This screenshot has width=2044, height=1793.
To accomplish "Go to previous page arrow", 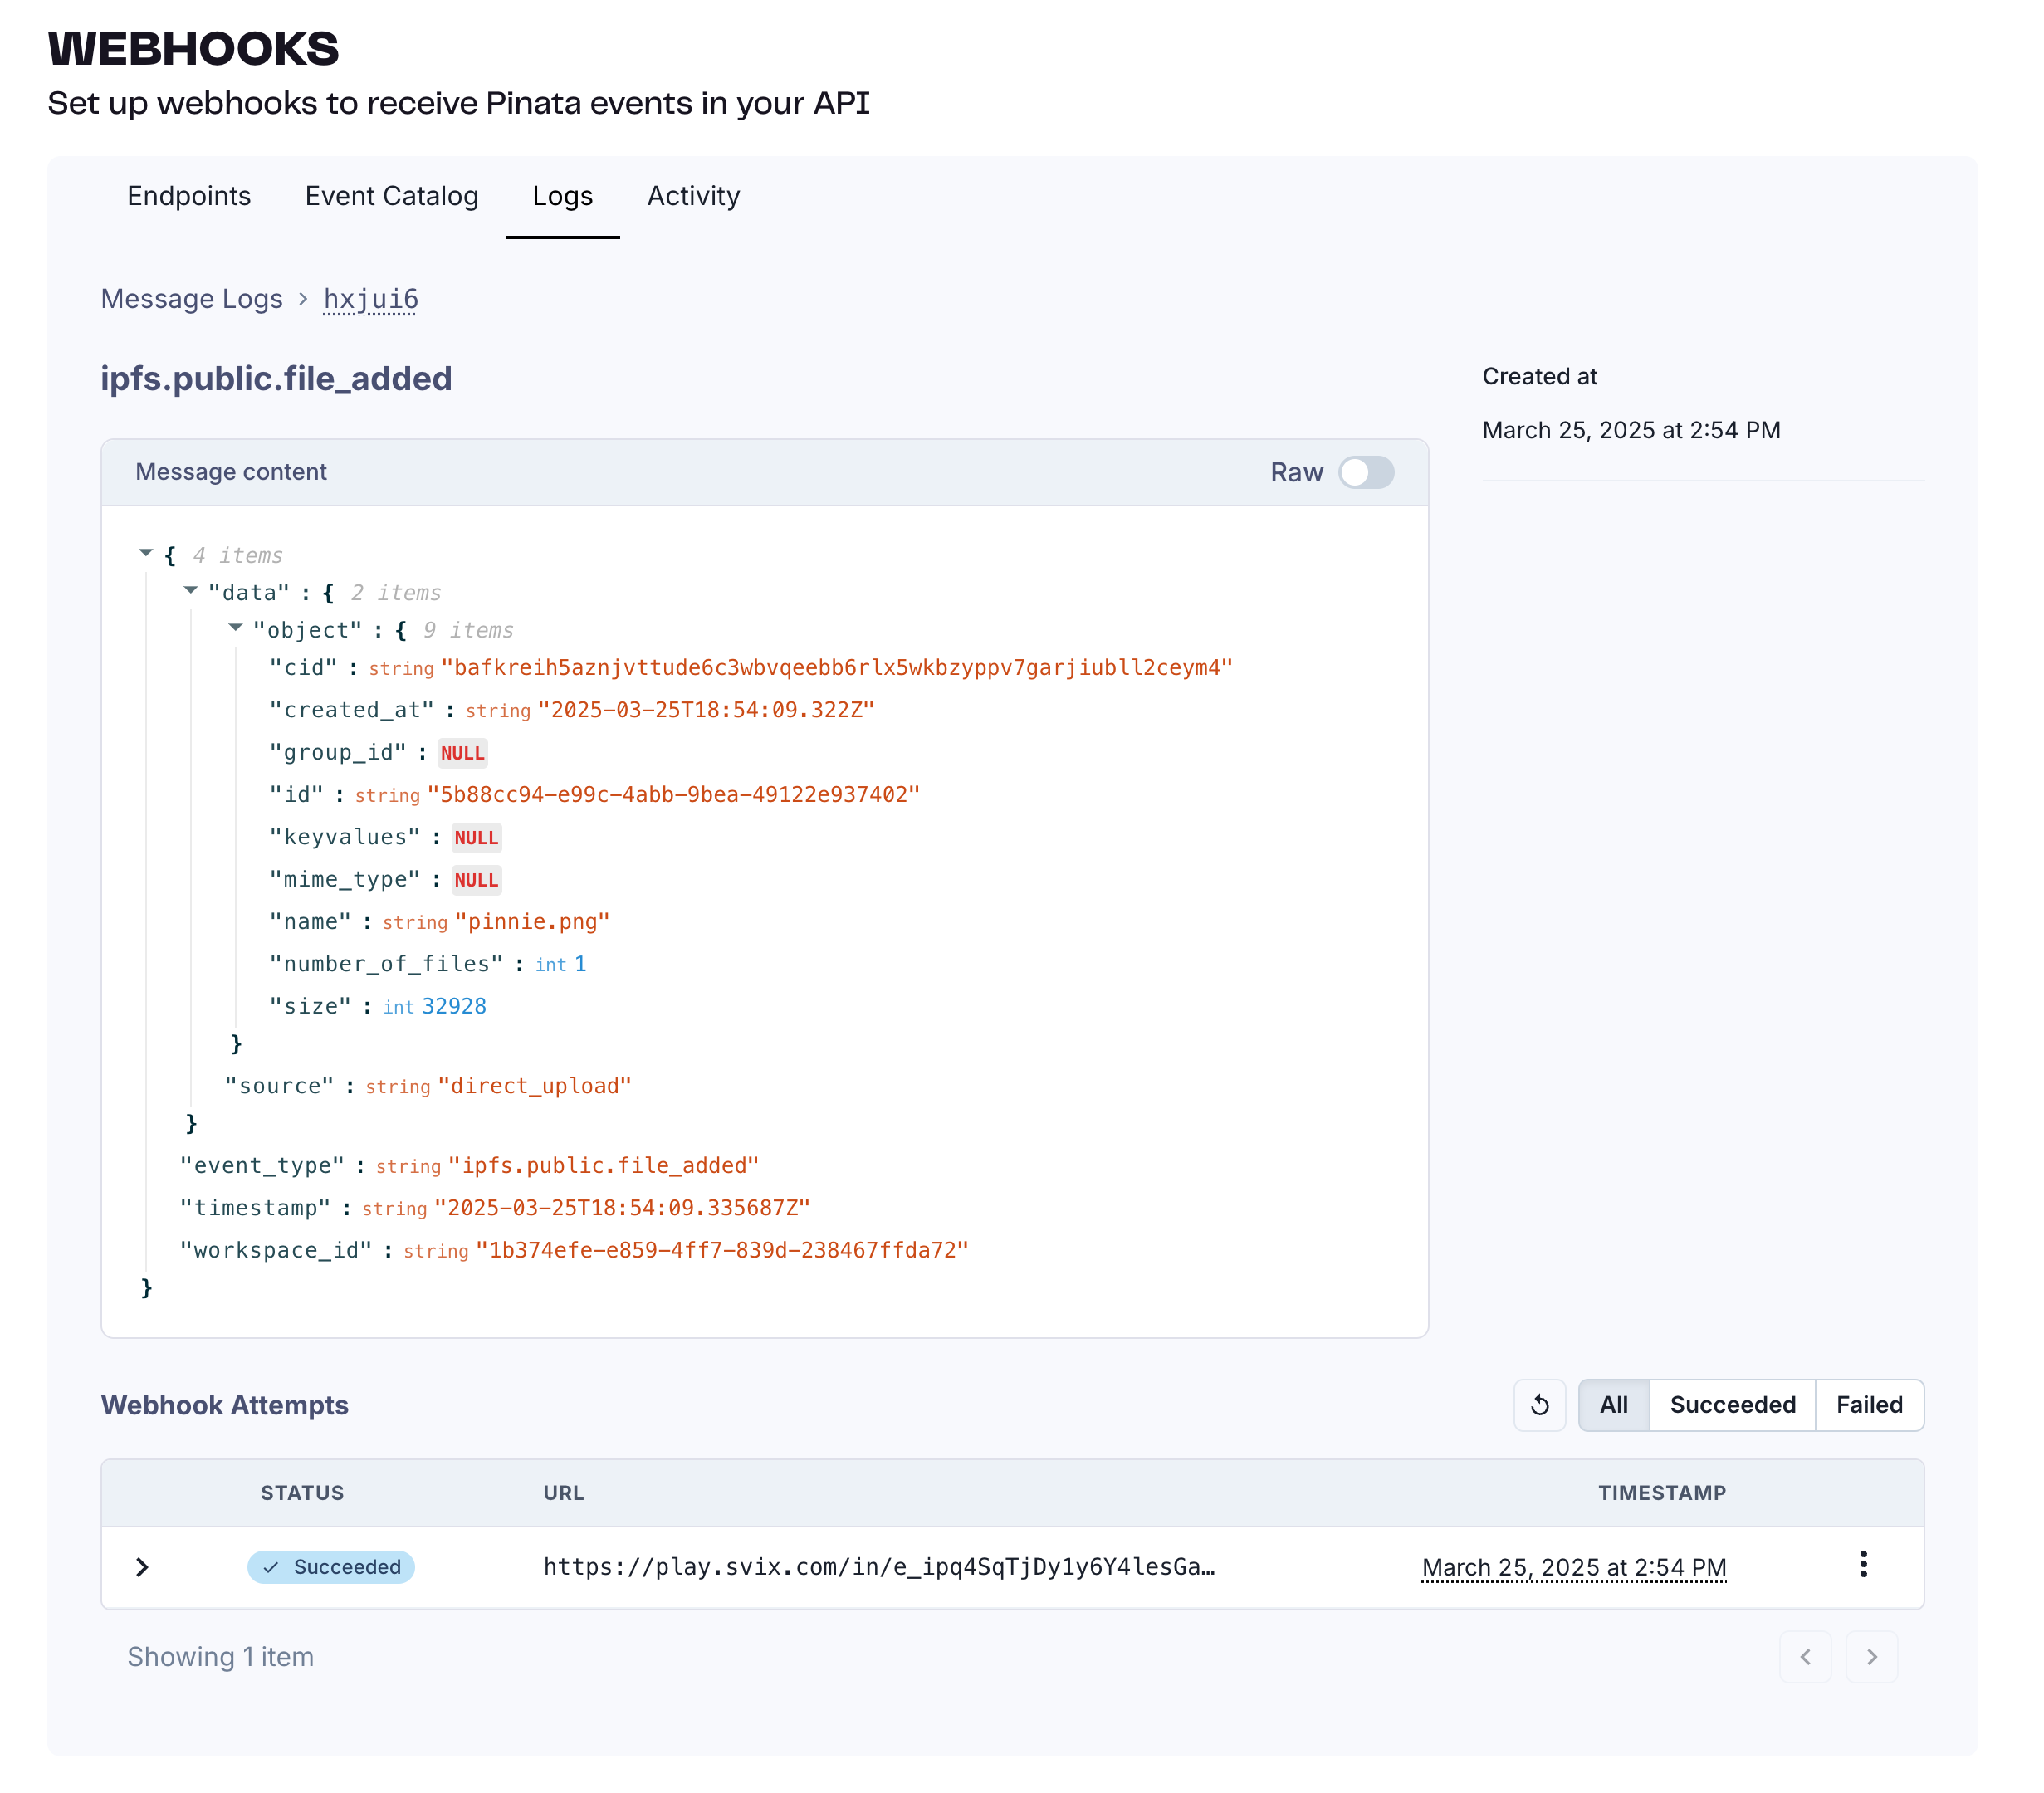I will coord(1805,1657).
